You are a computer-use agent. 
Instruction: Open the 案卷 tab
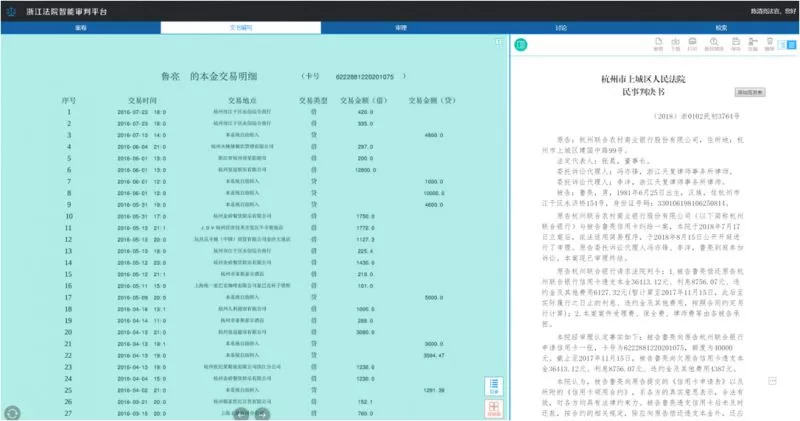[x=81, y=28]
